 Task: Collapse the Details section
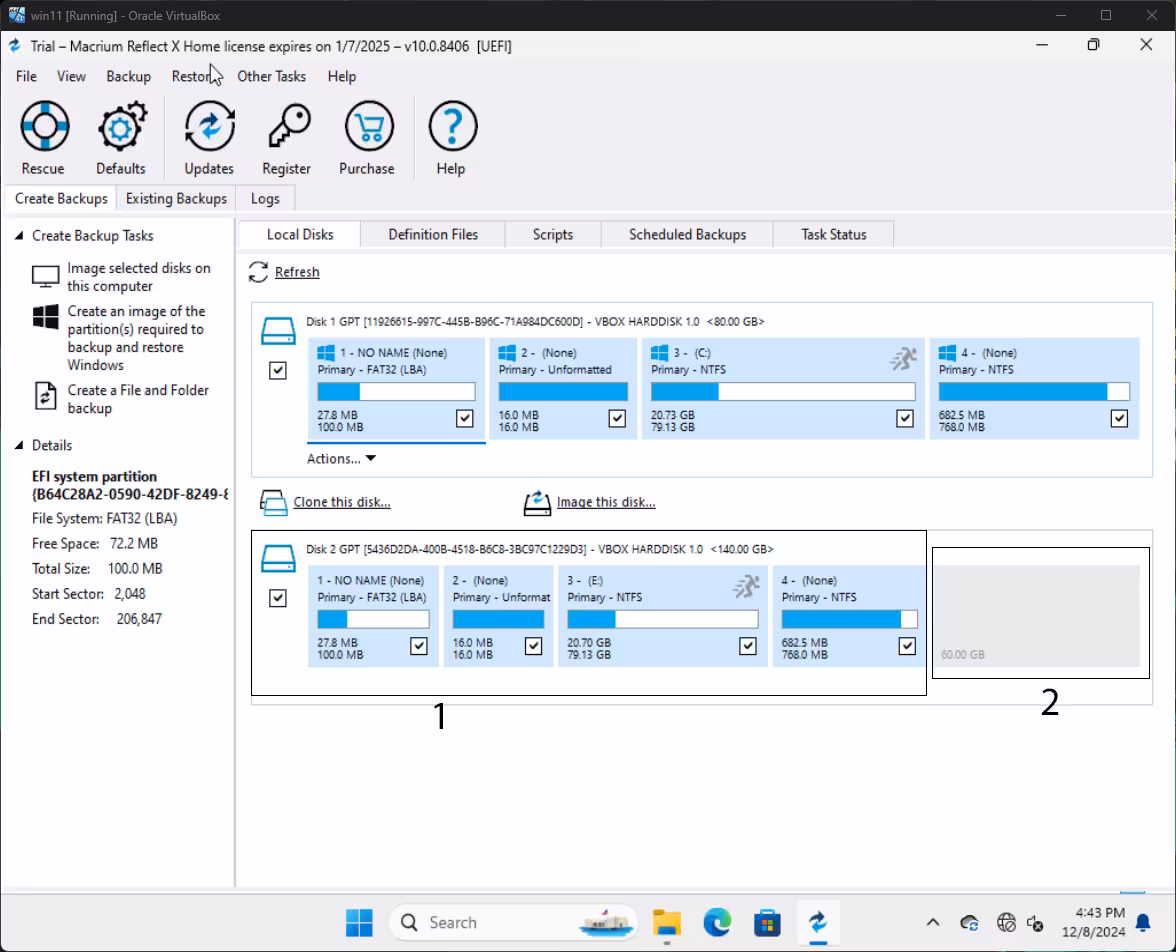(x=19, y=446)
